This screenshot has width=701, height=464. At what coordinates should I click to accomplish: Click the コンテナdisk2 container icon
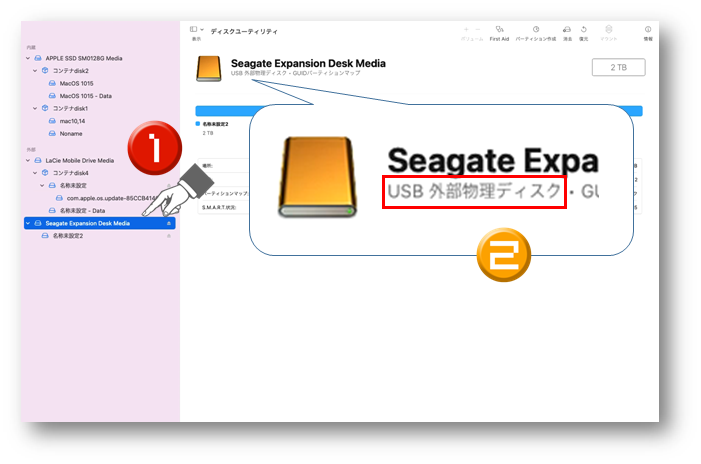(x=45, y=71)
